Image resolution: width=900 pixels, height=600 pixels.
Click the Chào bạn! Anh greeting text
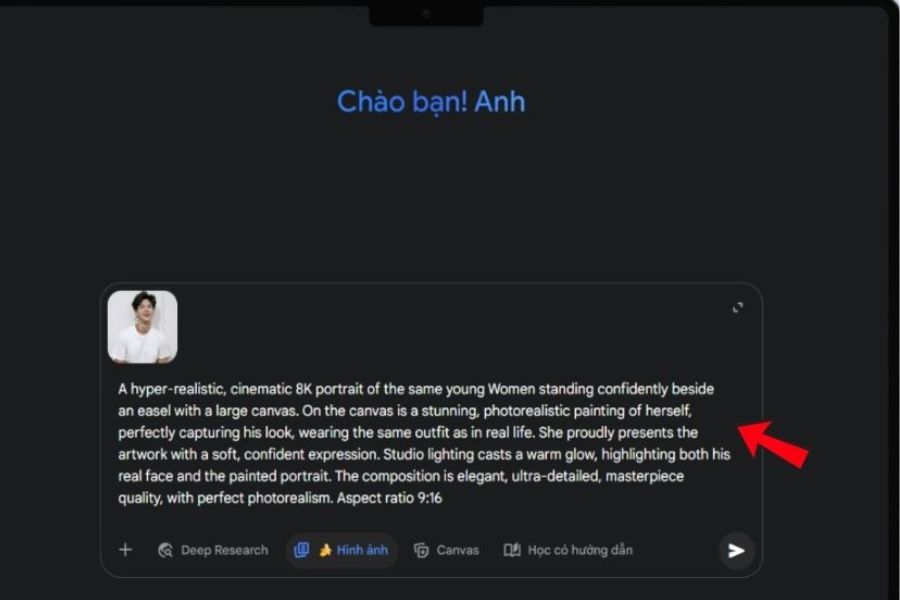click(431, 102)
